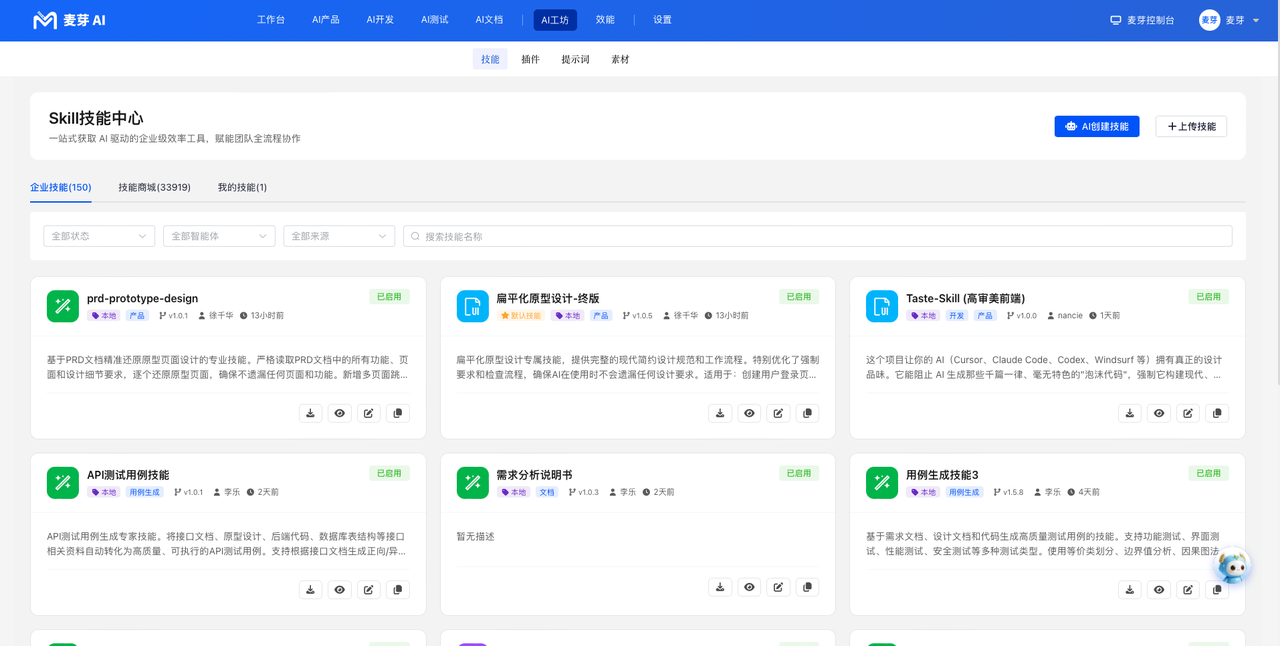1280x646 pixels.
Task: Copy the prd-prototype-design skill
Action: coord(398,413)
